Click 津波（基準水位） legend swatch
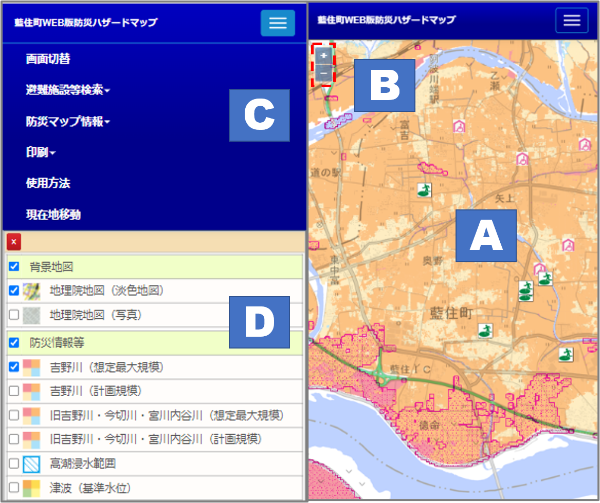The image size is (600, 503). [x=31, y=488]
